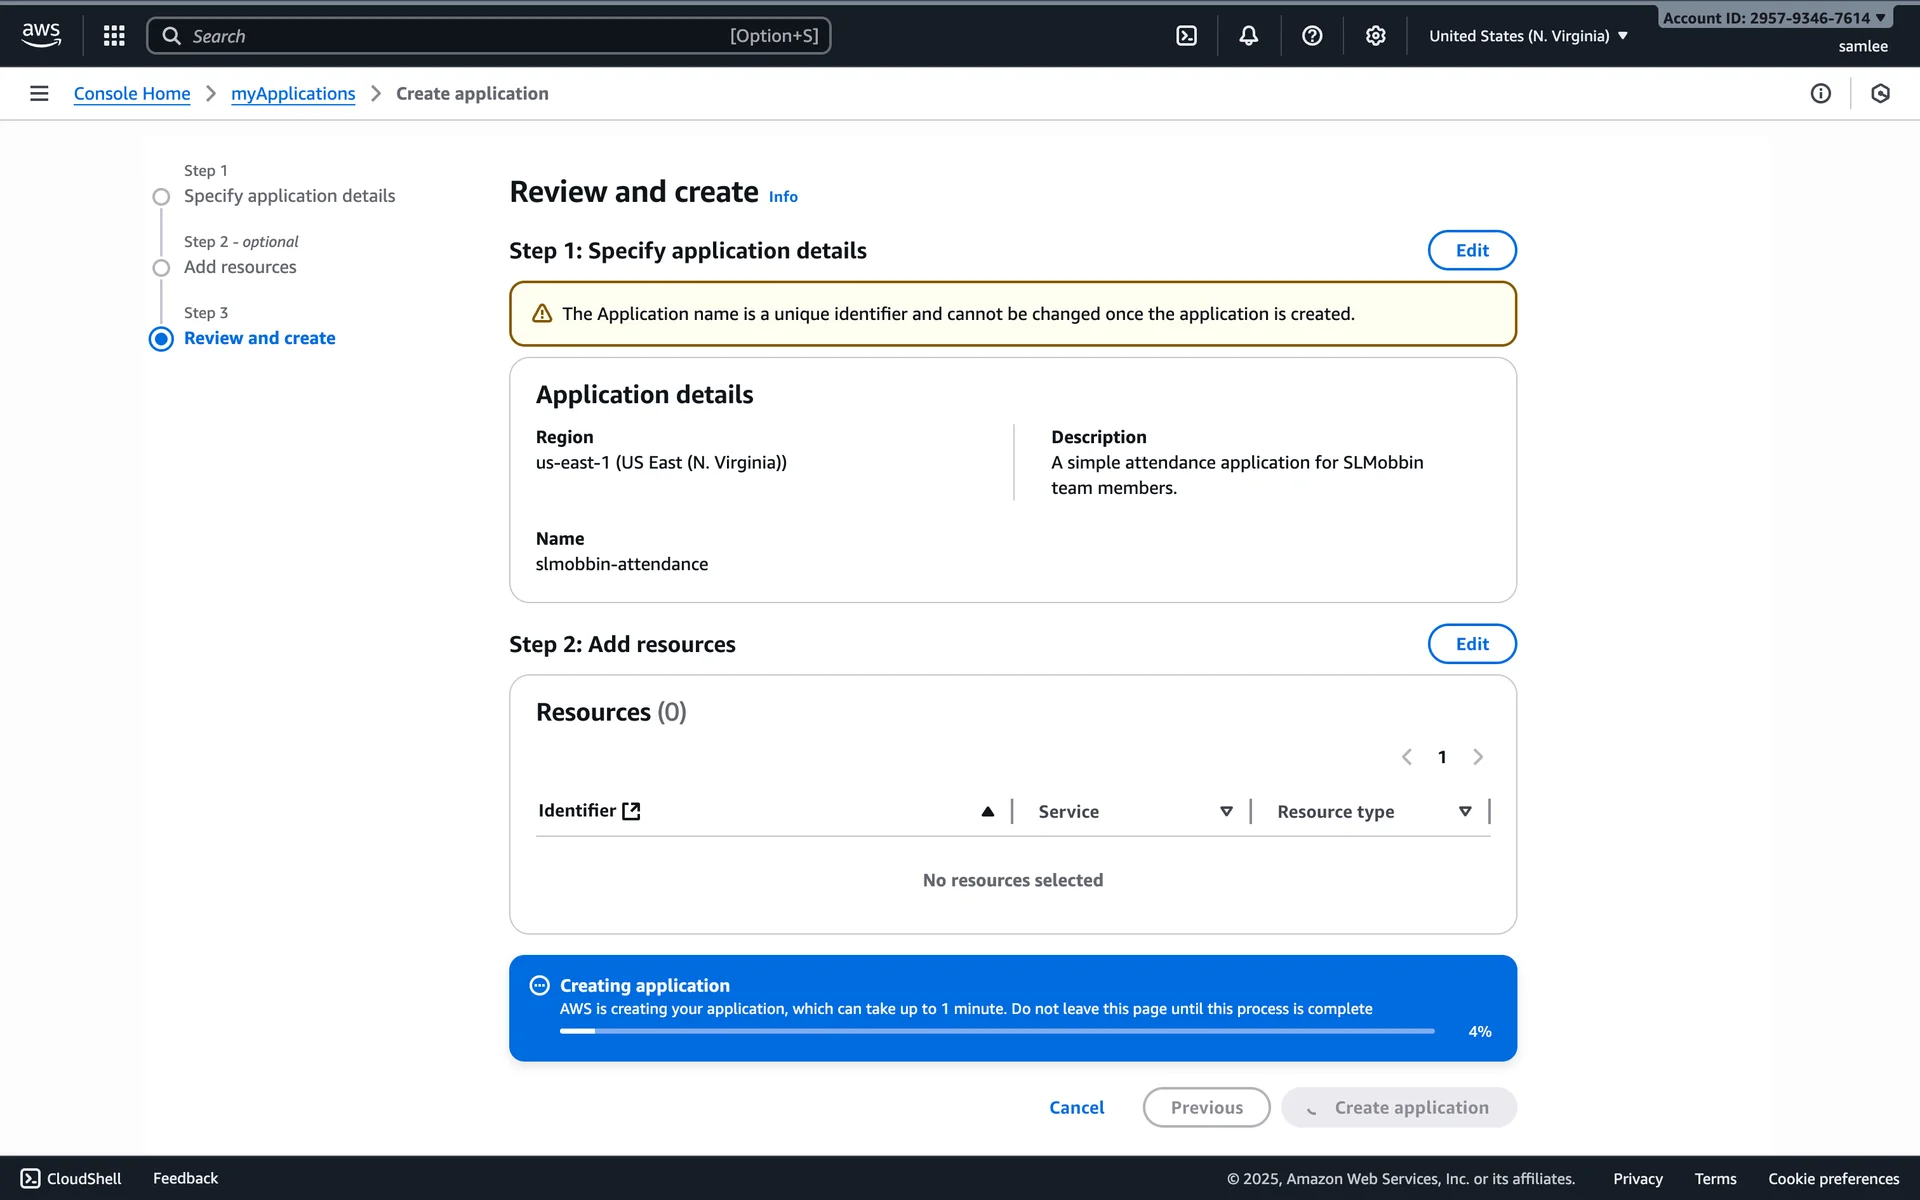1920x1200 pixels.
Task: Open Identifier external link icon
Action: point(631,811)
